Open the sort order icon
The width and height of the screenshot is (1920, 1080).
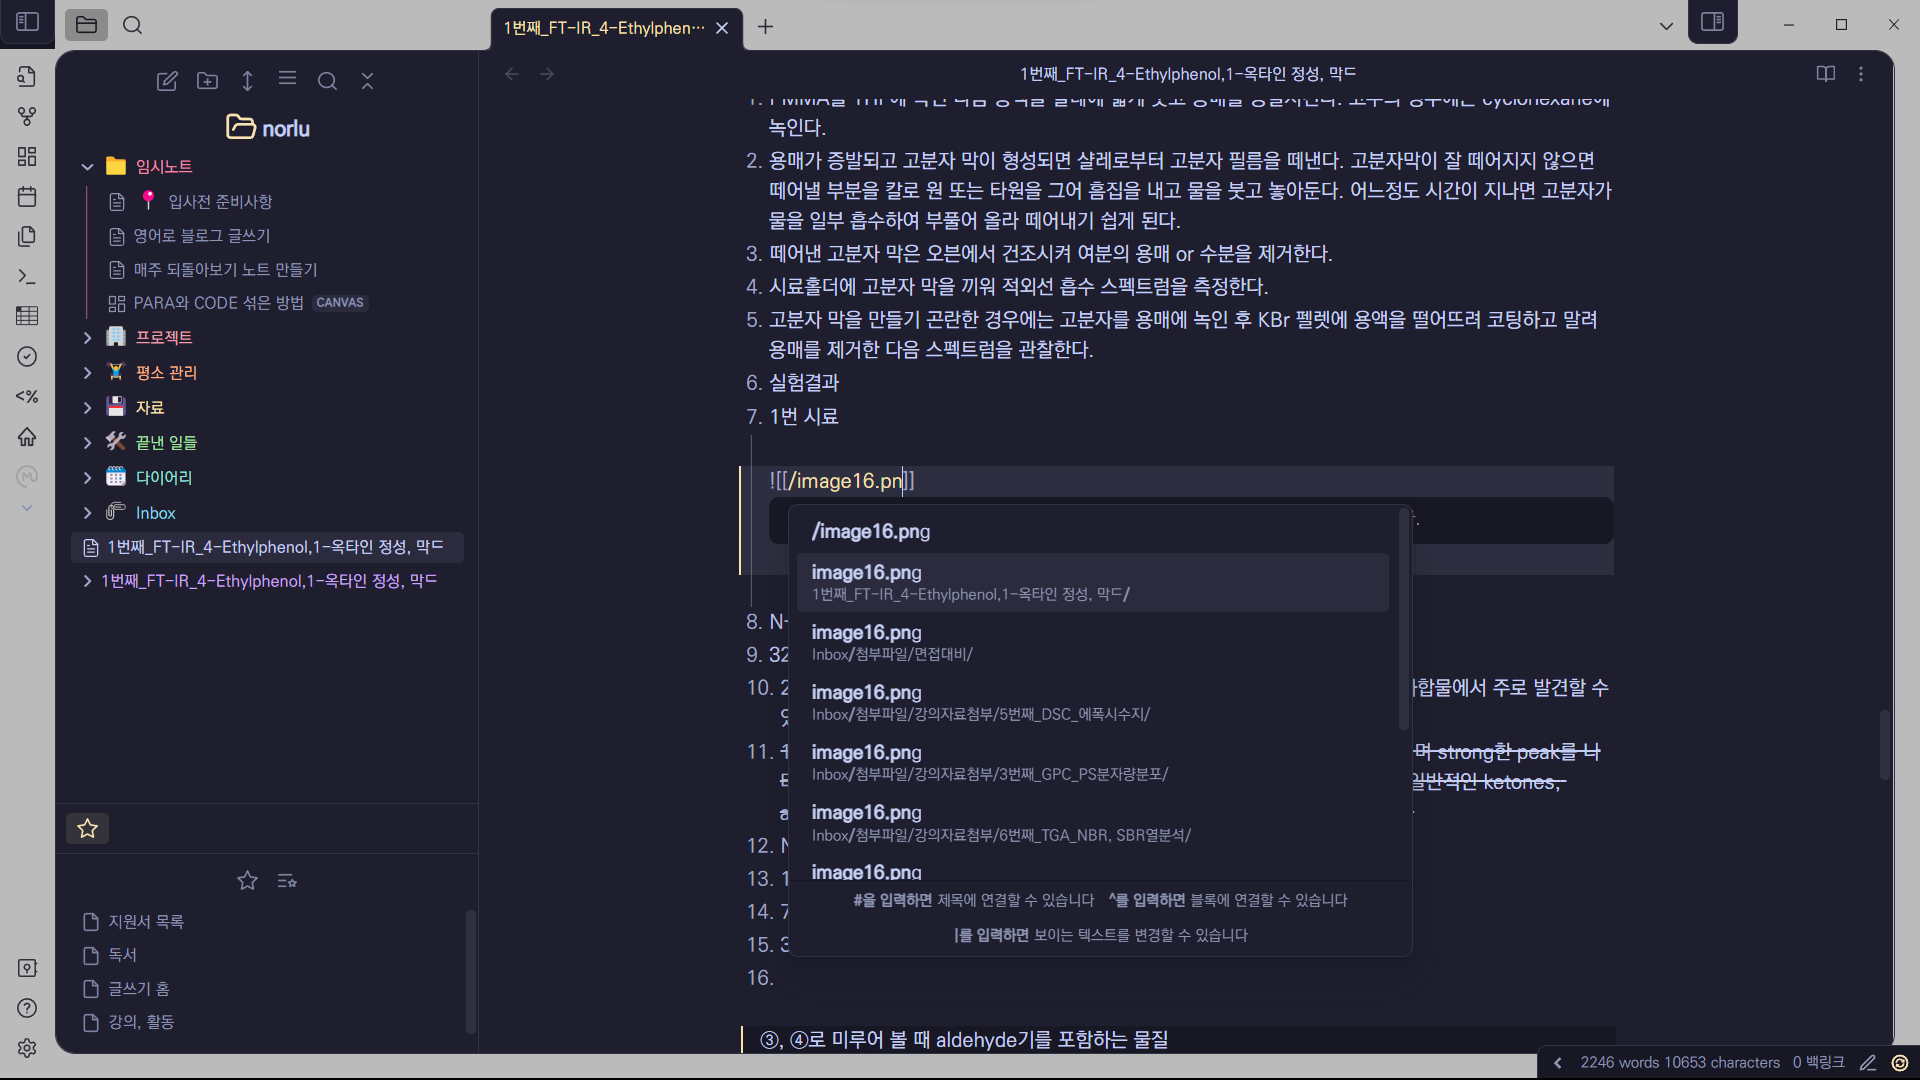(247, 81)
